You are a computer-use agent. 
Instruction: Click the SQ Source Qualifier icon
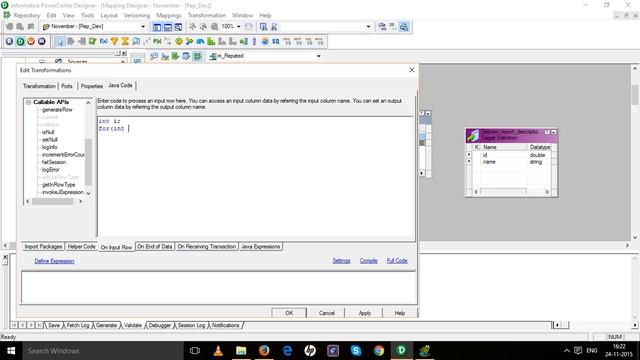click(276, 41)
